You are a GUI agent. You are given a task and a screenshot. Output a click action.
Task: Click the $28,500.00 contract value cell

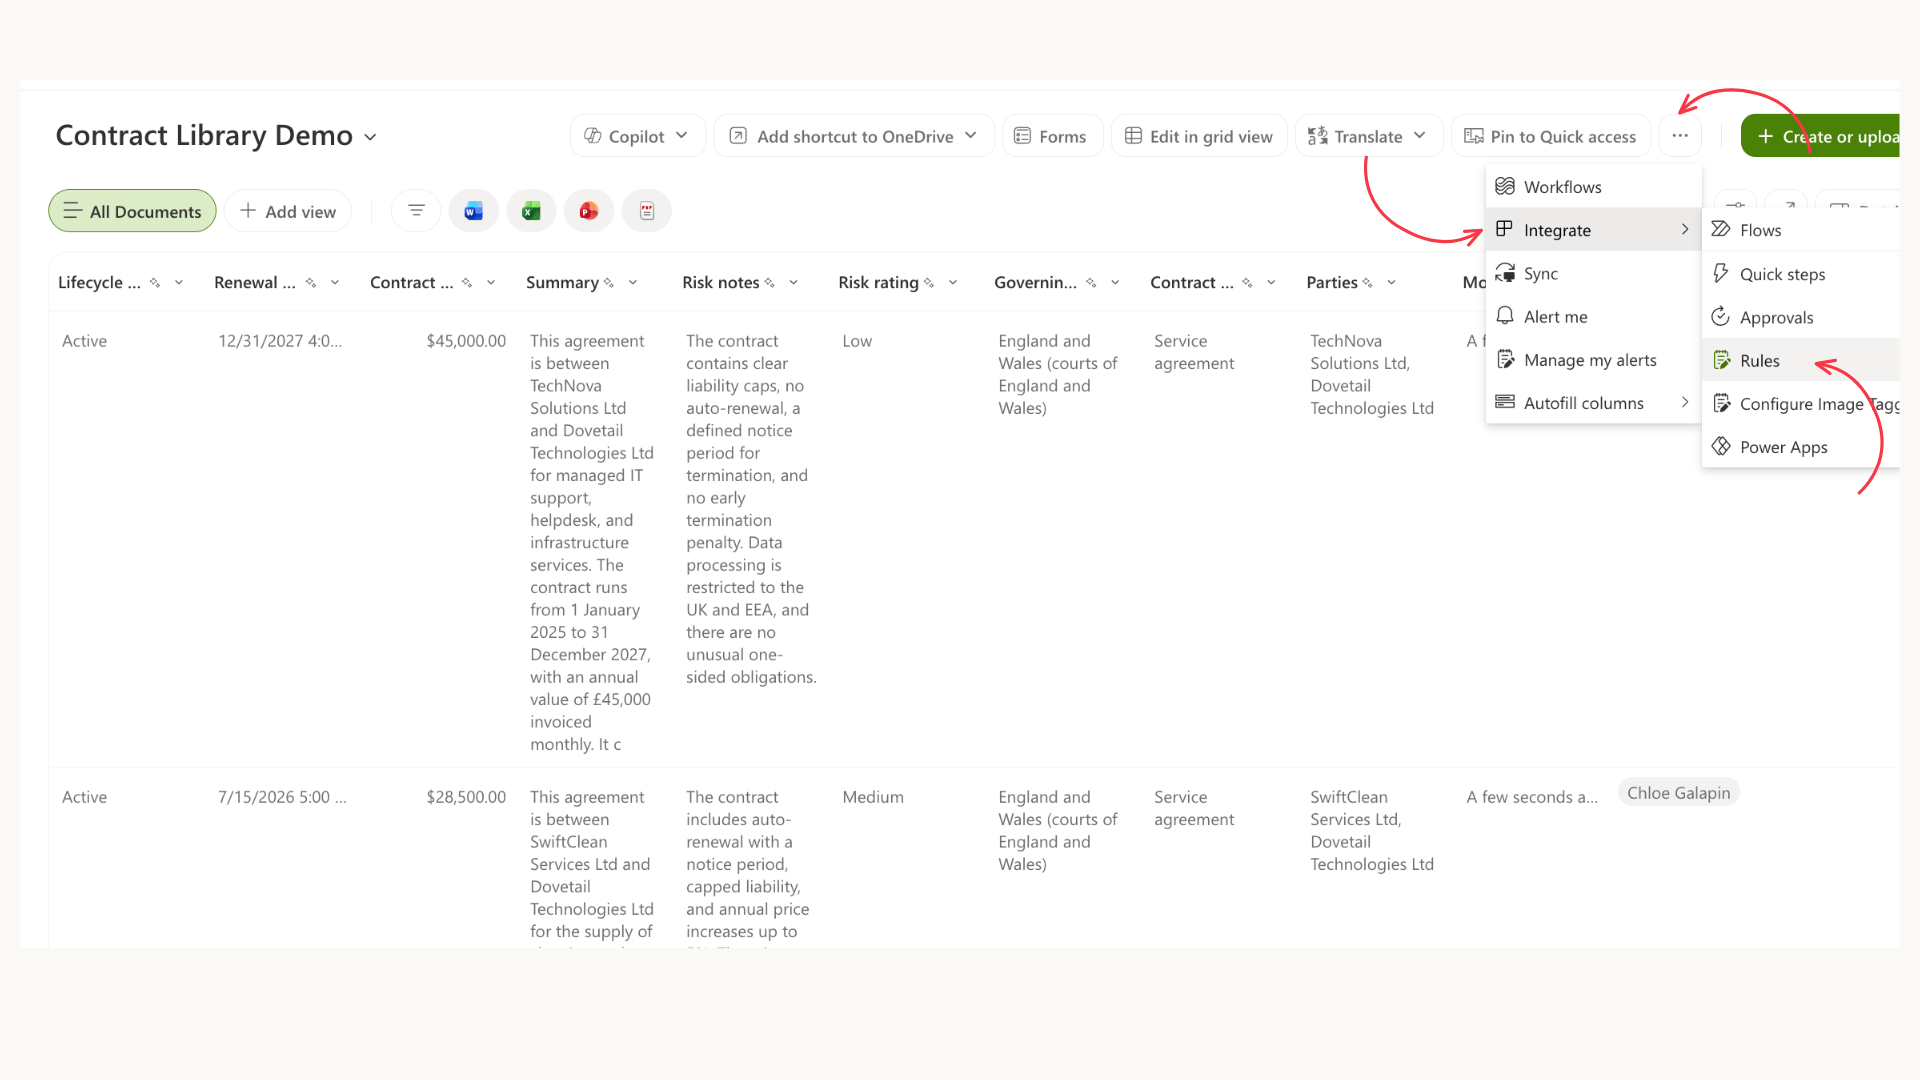tap(466, 797)
